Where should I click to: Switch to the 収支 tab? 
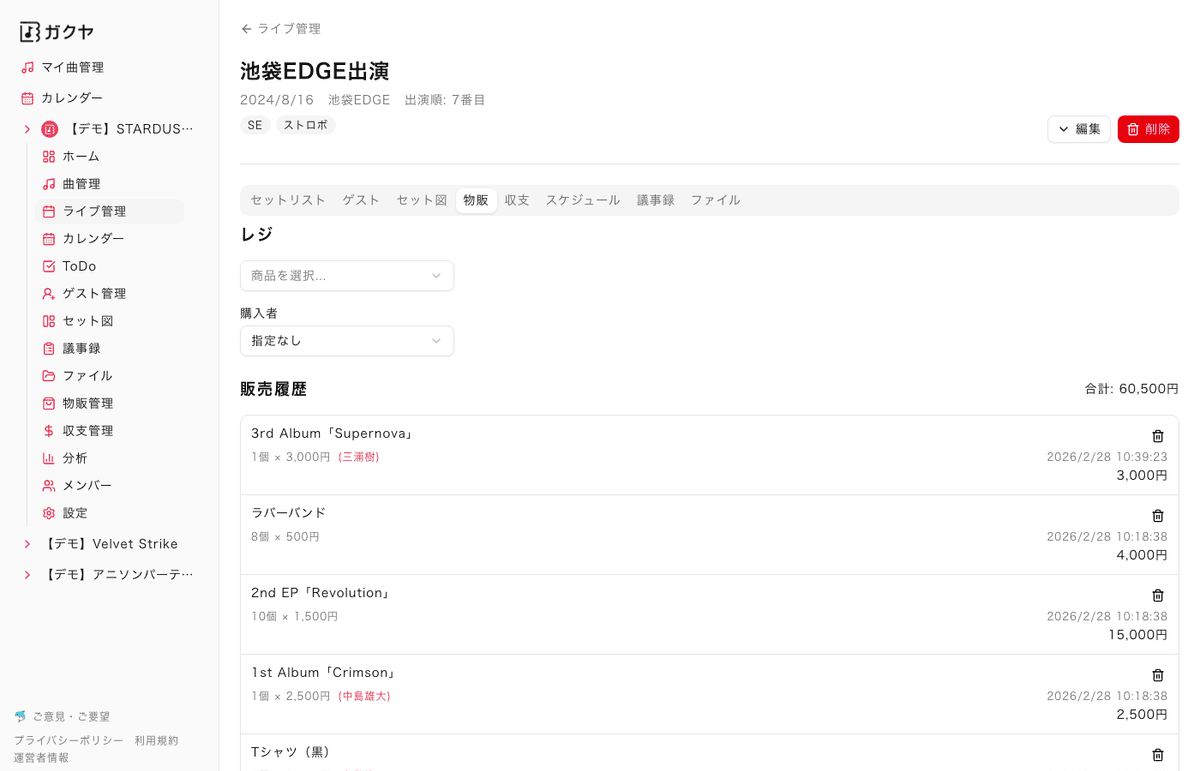(x=517, y=199)
